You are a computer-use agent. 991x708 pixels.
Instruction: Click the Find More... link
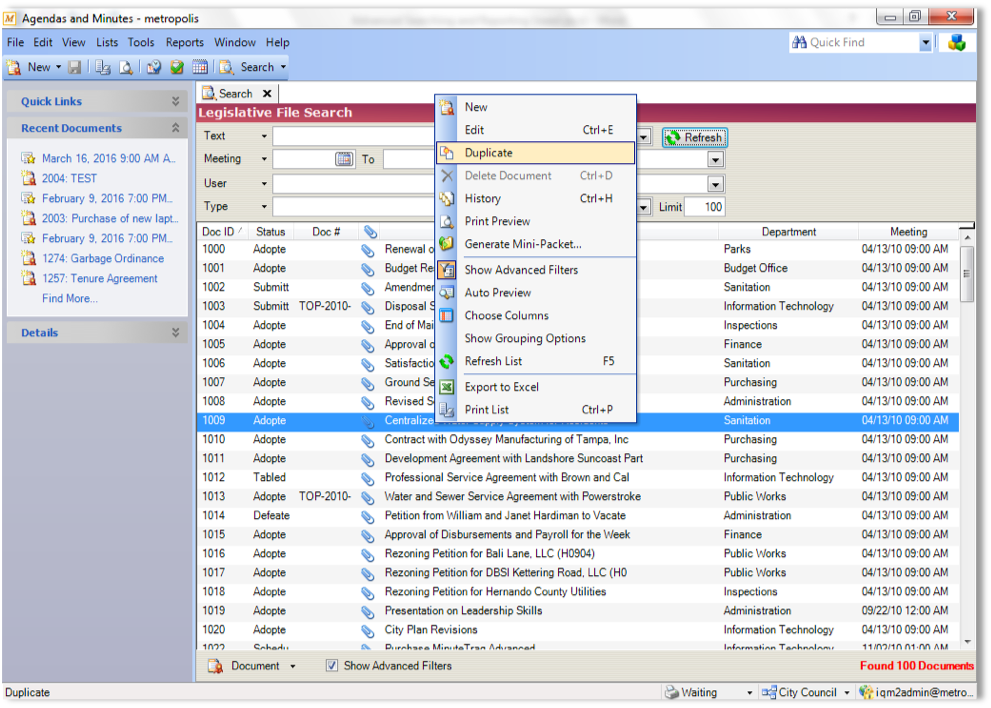click(x=70, y=298)
